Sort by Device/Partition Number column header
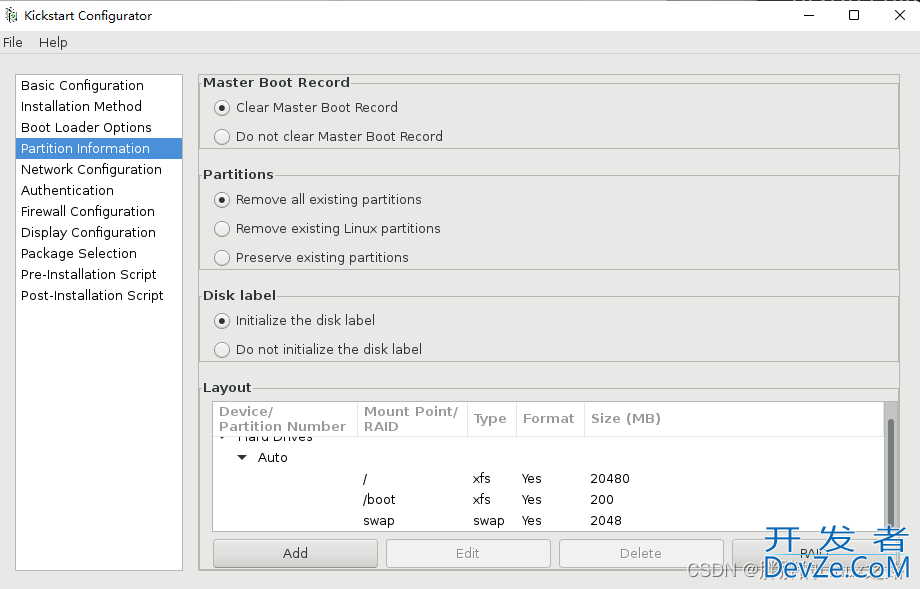 coord(285,419)
